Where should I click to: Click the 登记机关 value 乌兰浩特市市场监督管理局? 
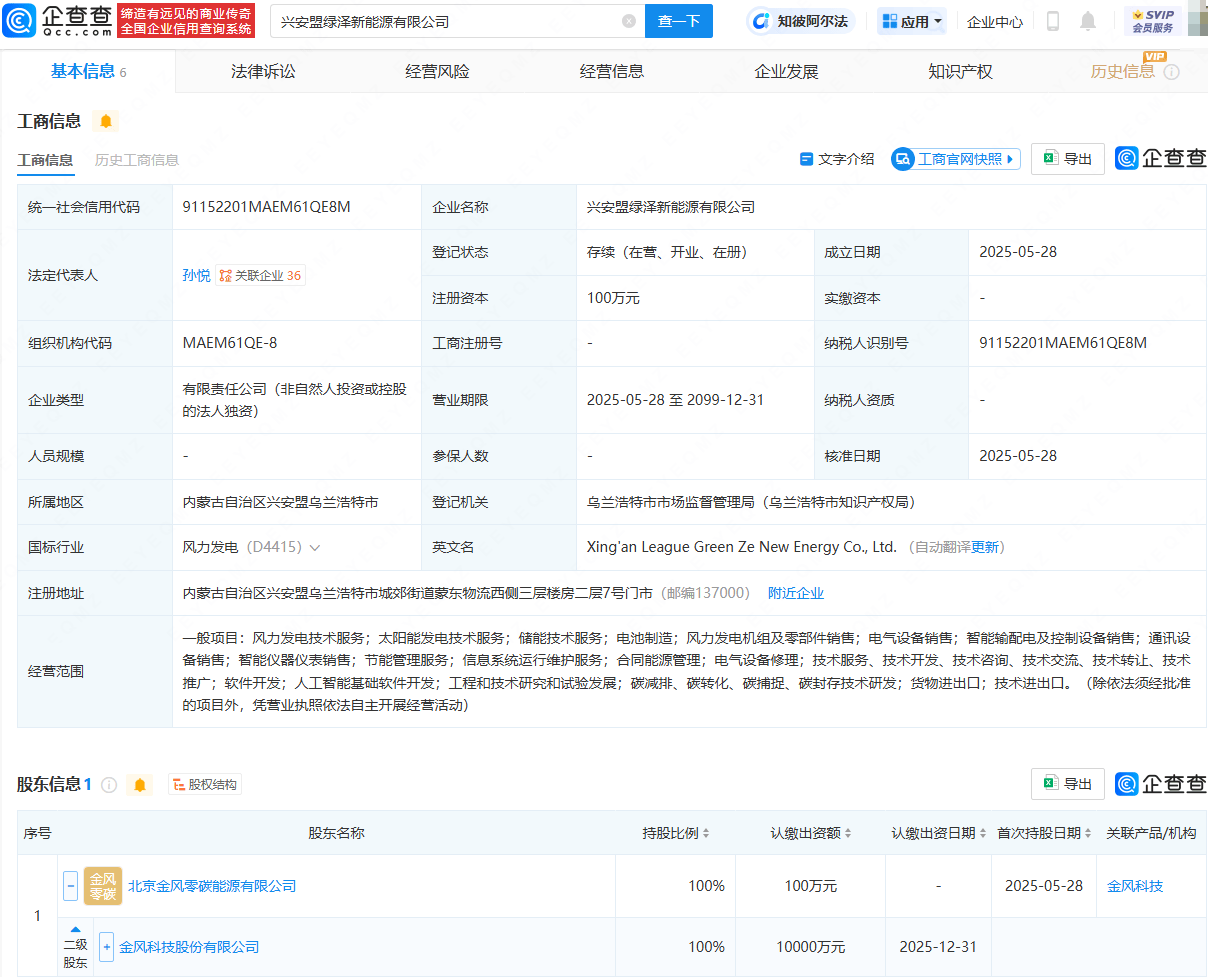[x=751, y=502]
